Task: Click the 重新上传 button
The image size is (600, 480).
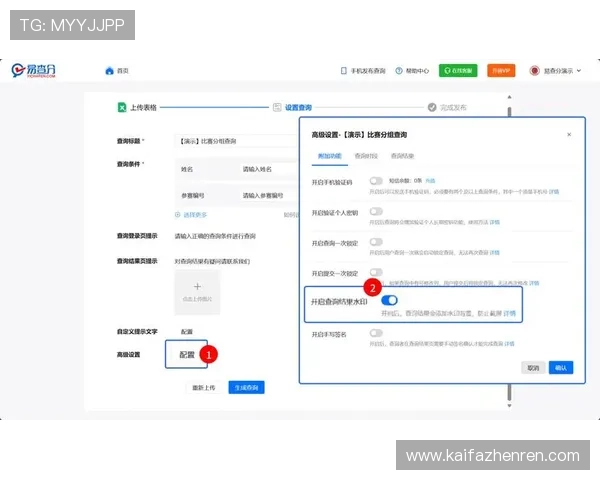Action: (x=204, y=388)
